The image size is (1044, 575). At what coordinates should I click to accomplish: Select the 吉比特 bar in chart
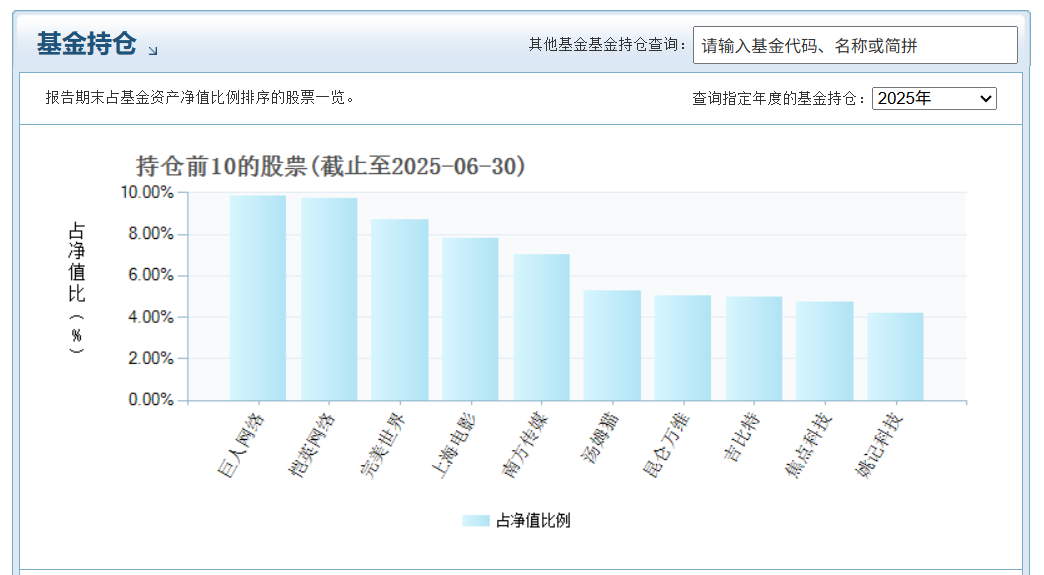tap(754, 348)
